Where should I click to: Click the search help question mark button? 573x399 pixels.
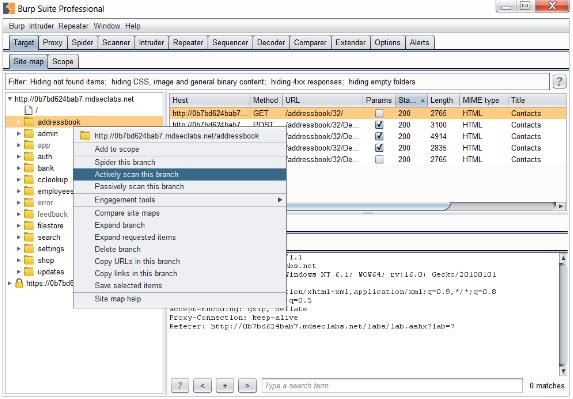[x=179, y=385]
